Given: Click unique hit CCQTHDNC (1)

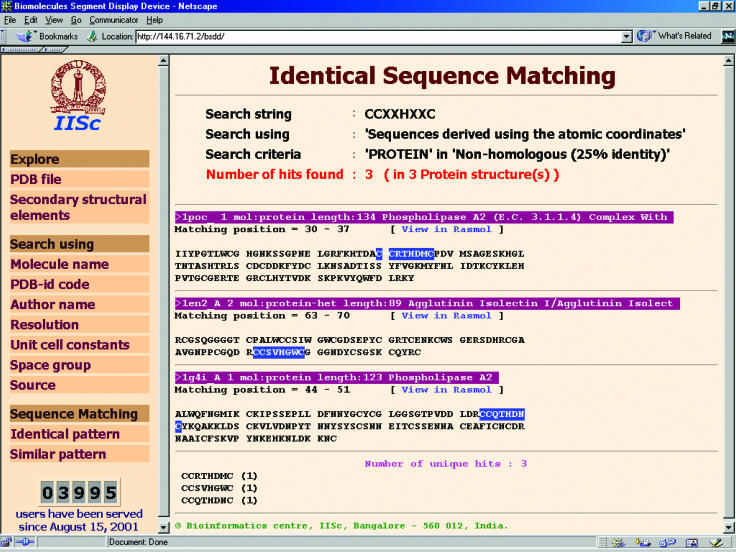Looking at the screenshot, I should [219, 500].
